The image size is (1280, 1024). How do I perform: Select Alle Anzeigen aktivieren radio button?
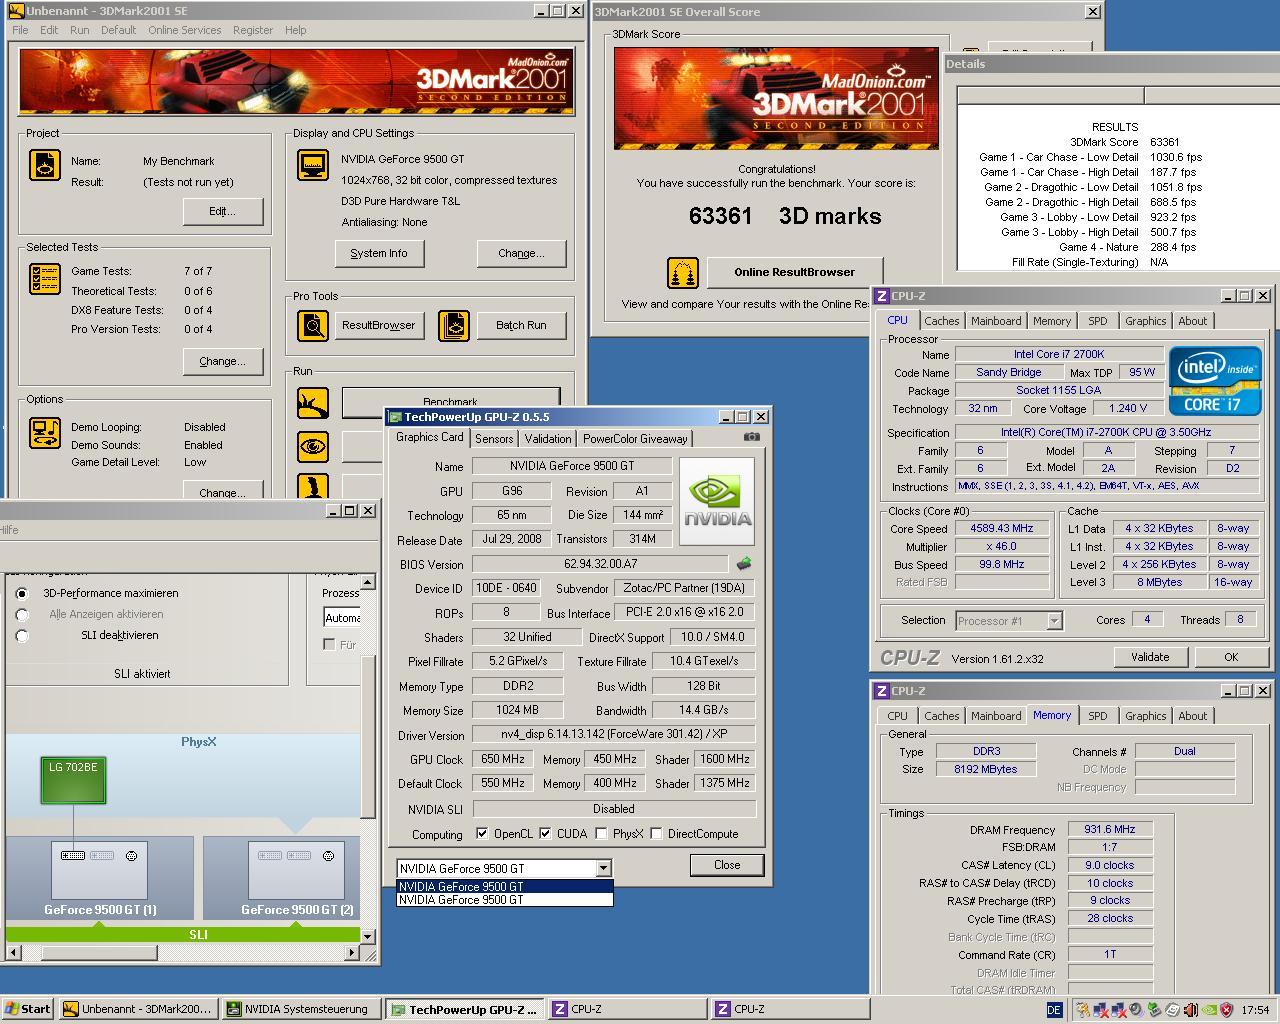coord(22,614)
